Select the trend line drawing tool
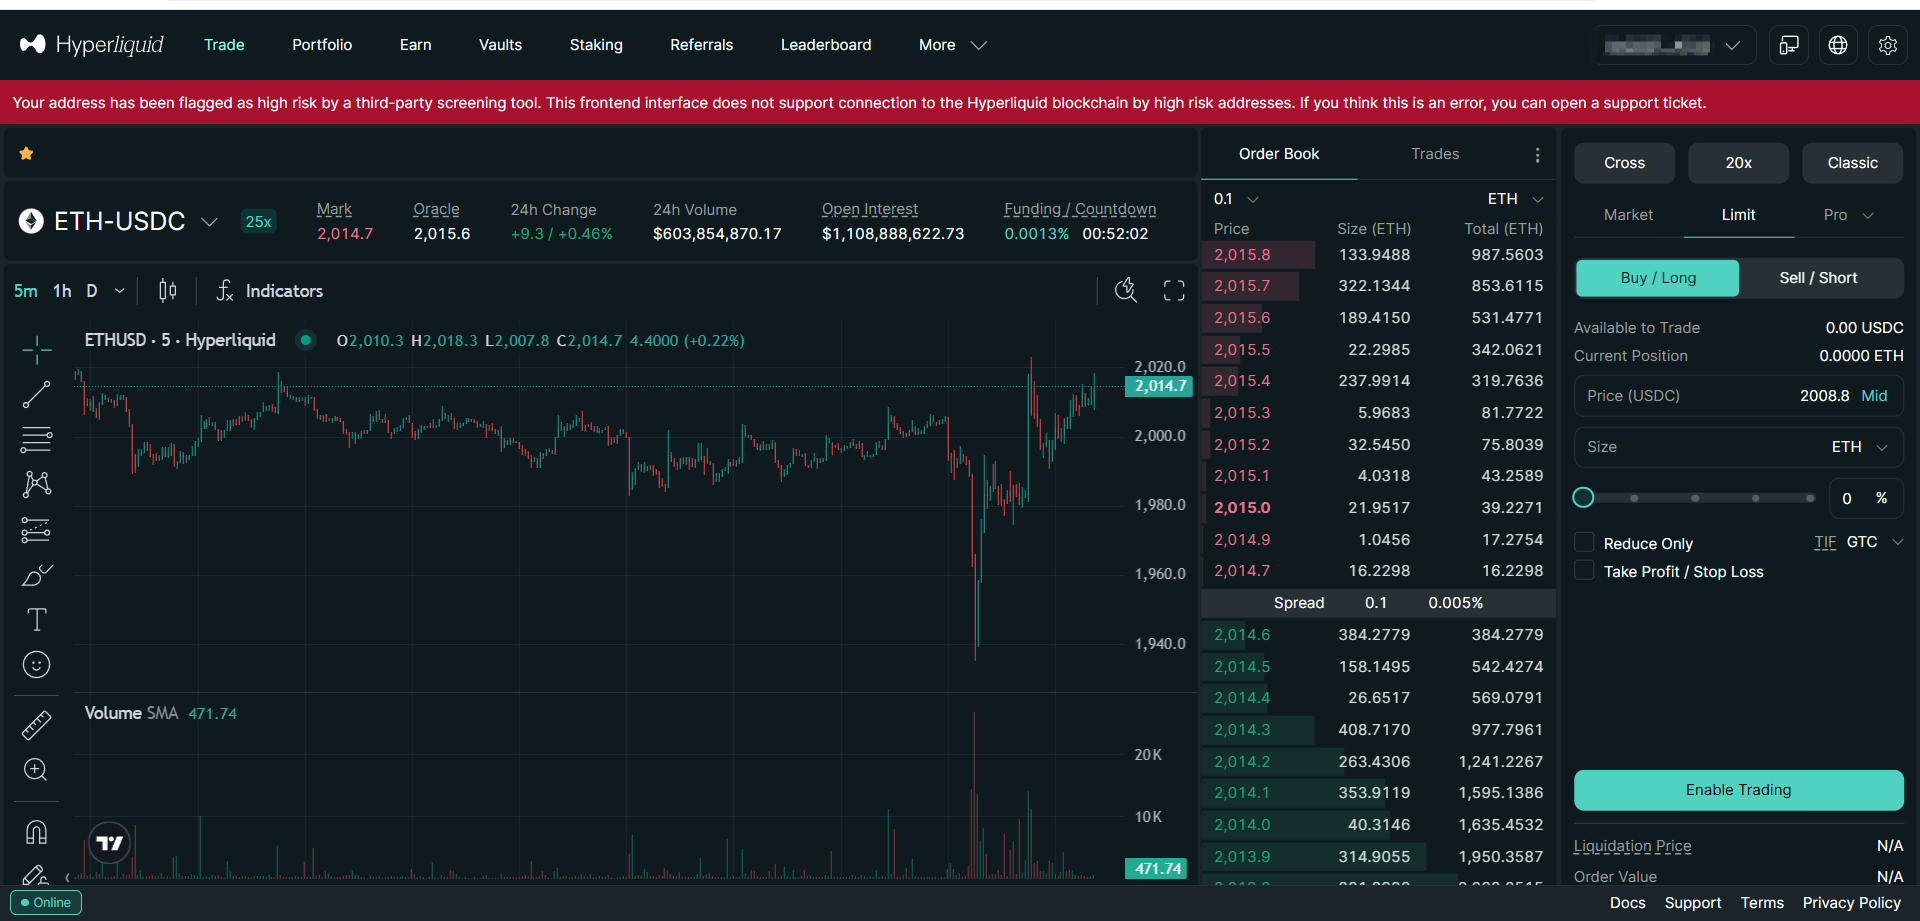The width and height of the screenshot is (1920, 921). tap(37, 395)
